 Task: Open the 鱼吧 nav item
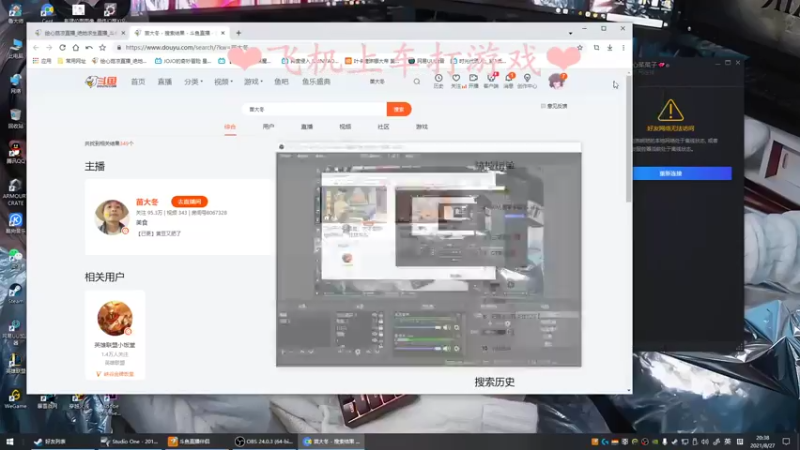tap(281, 82)
